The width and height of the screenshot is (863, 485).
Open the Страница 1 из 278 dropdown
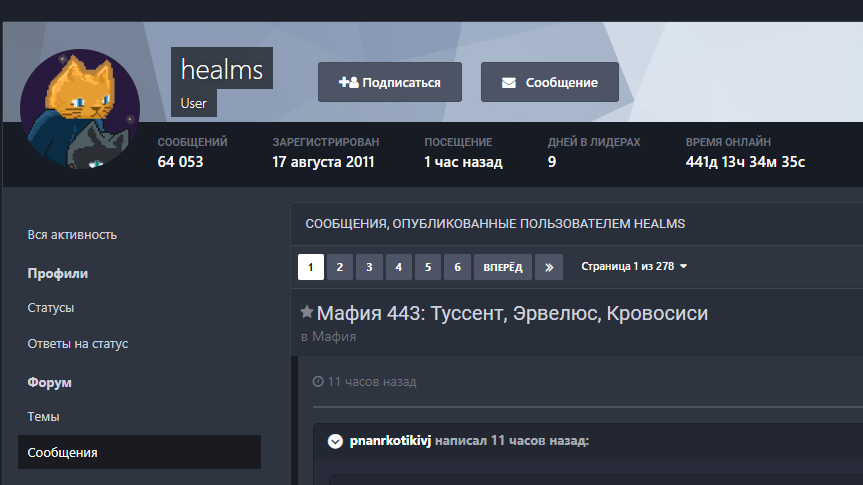[634, 266]
